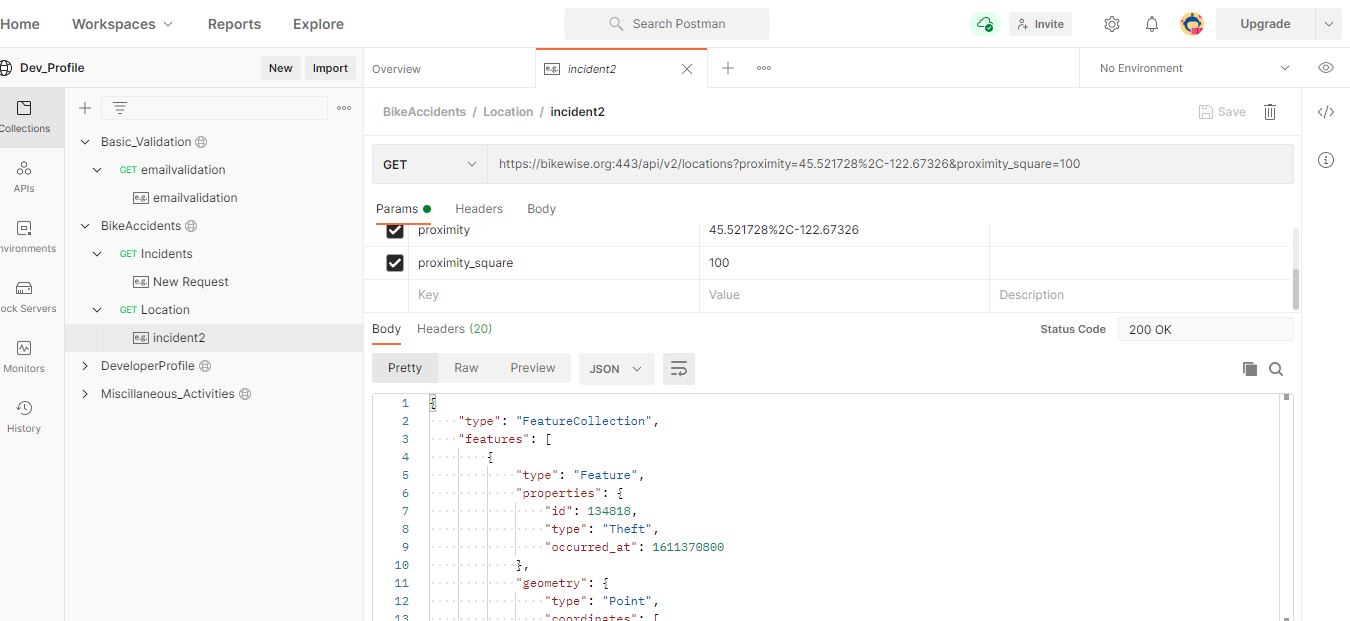This screenshot has height=621, width=1350.
Task: Click the Search Postman field
Action: point(667,24)
